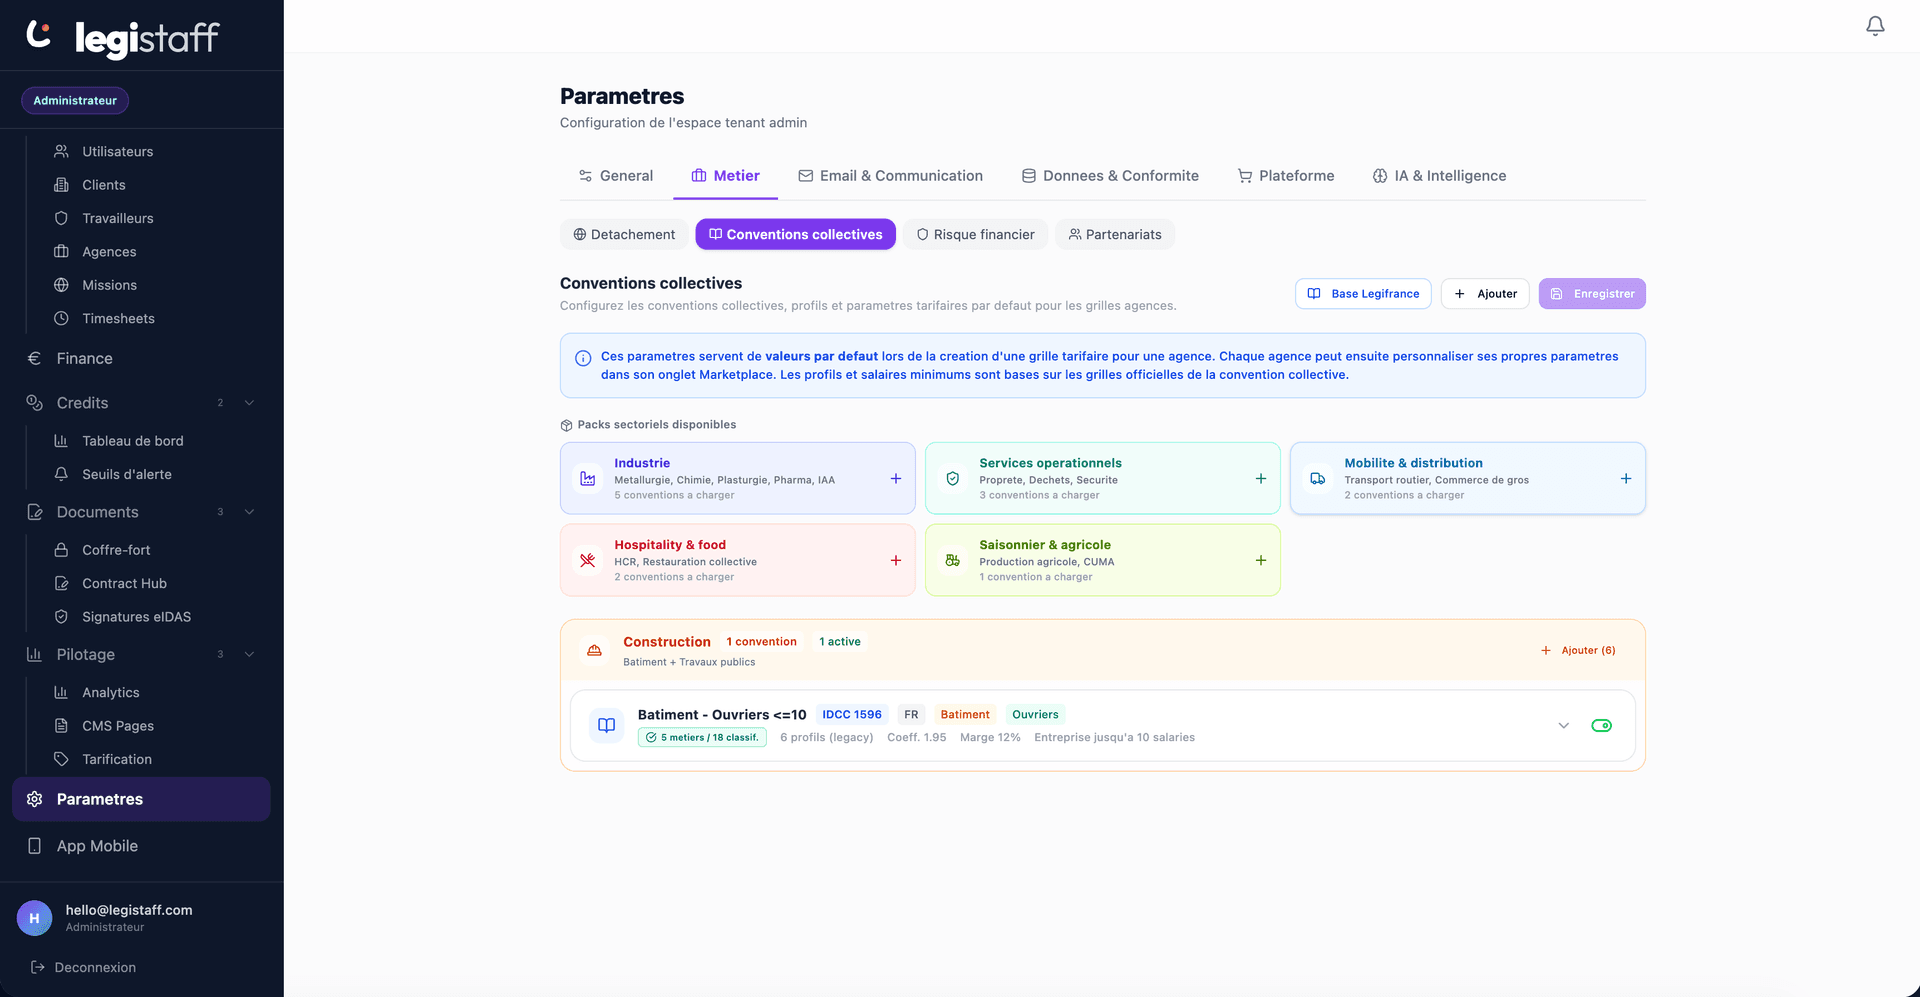Screen dimensions: 1920x997
Task: Click the notifications bell icon
Action: click(x=1875, y=26)
